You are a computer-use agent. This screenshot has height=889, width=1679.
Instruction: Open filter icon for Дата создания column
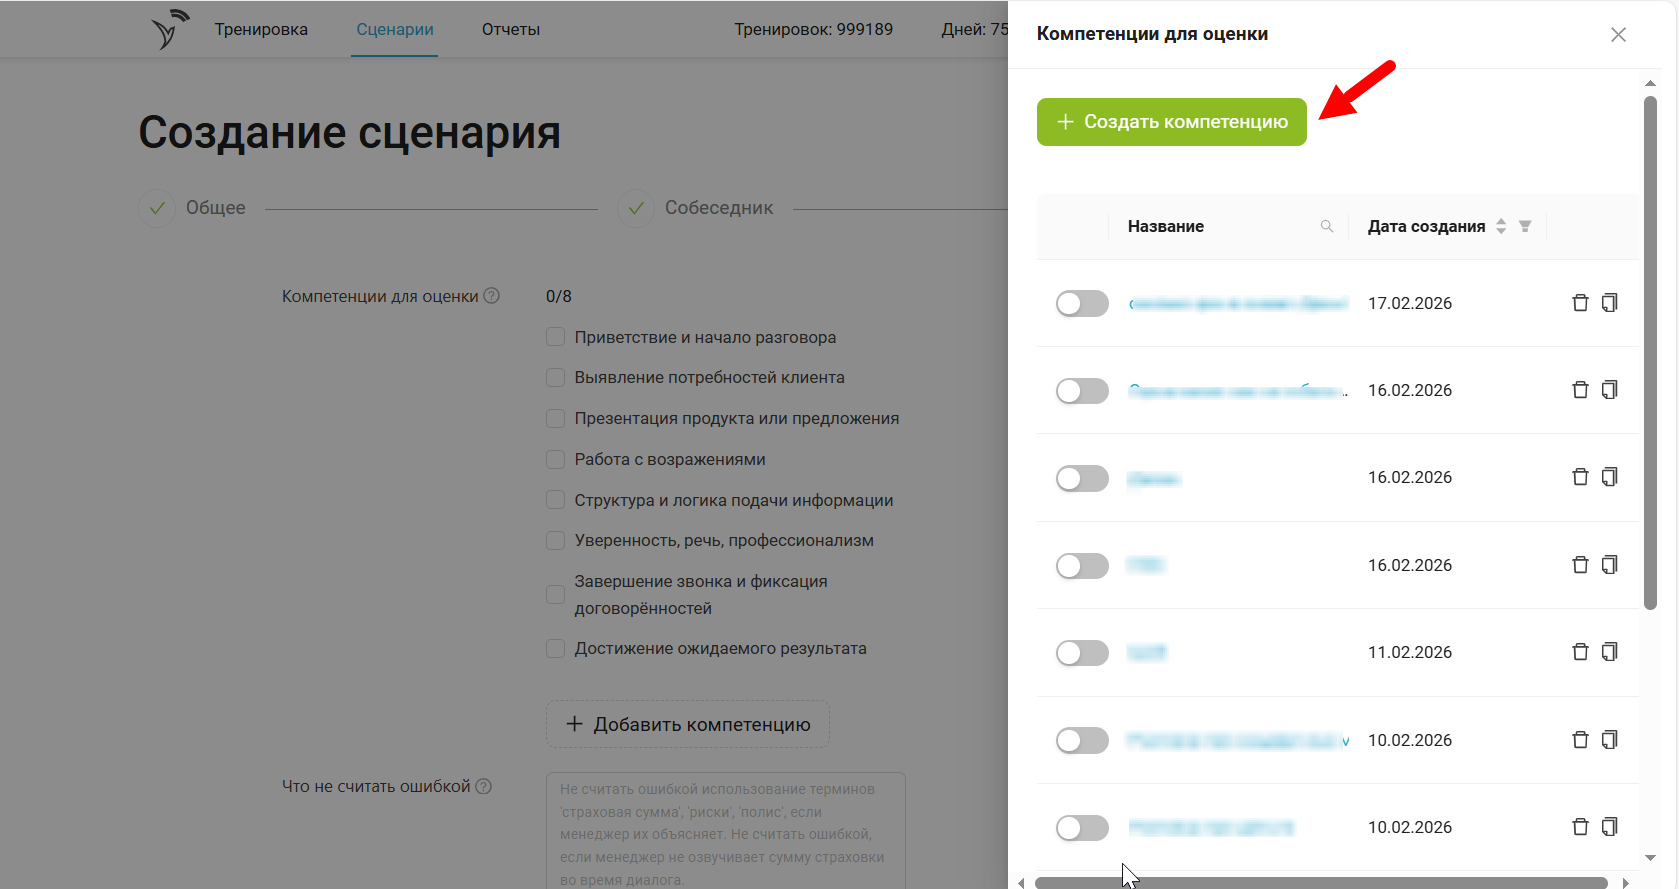(x=1525, y=226)
